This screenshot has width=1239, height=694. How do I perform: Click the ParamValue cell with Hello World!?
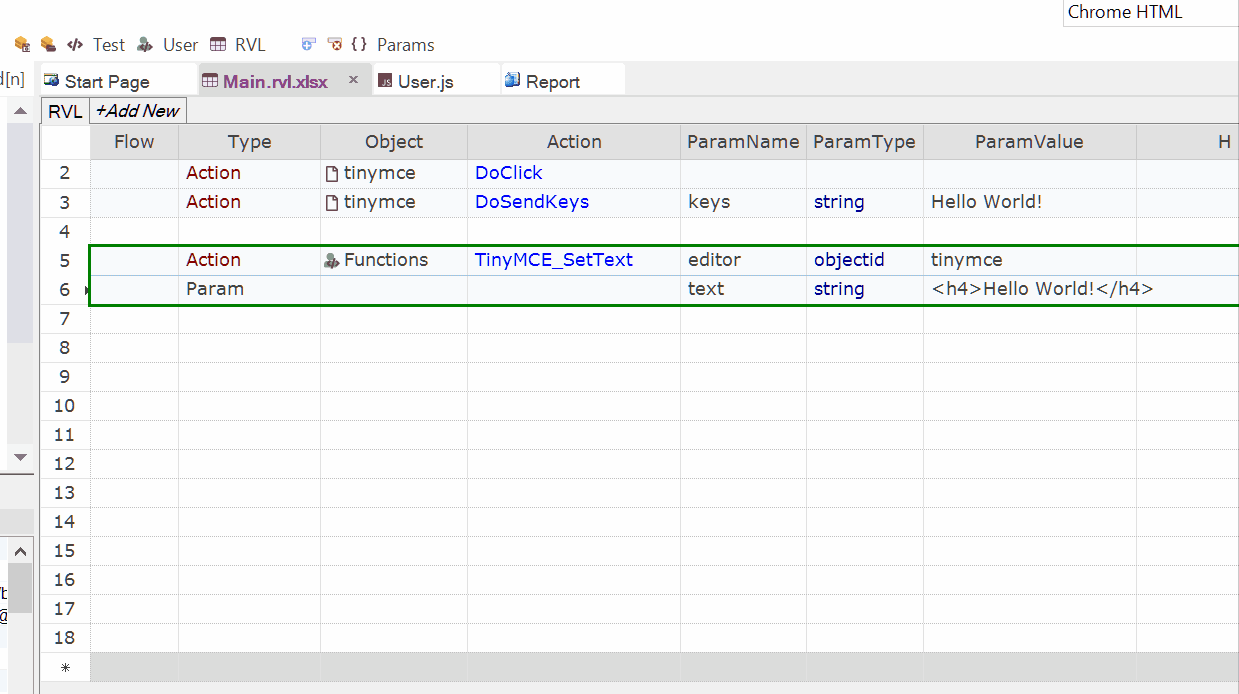pos(986,202)
